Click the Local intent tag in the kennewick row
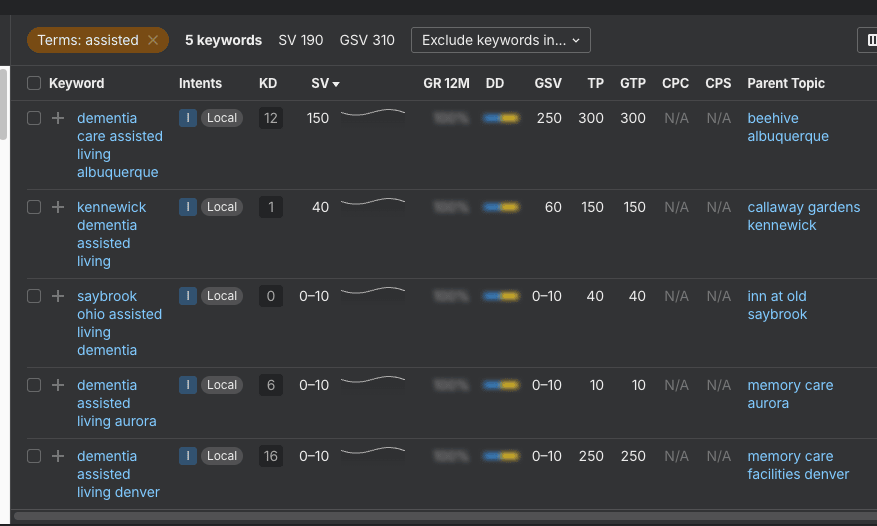 (222, 207)
